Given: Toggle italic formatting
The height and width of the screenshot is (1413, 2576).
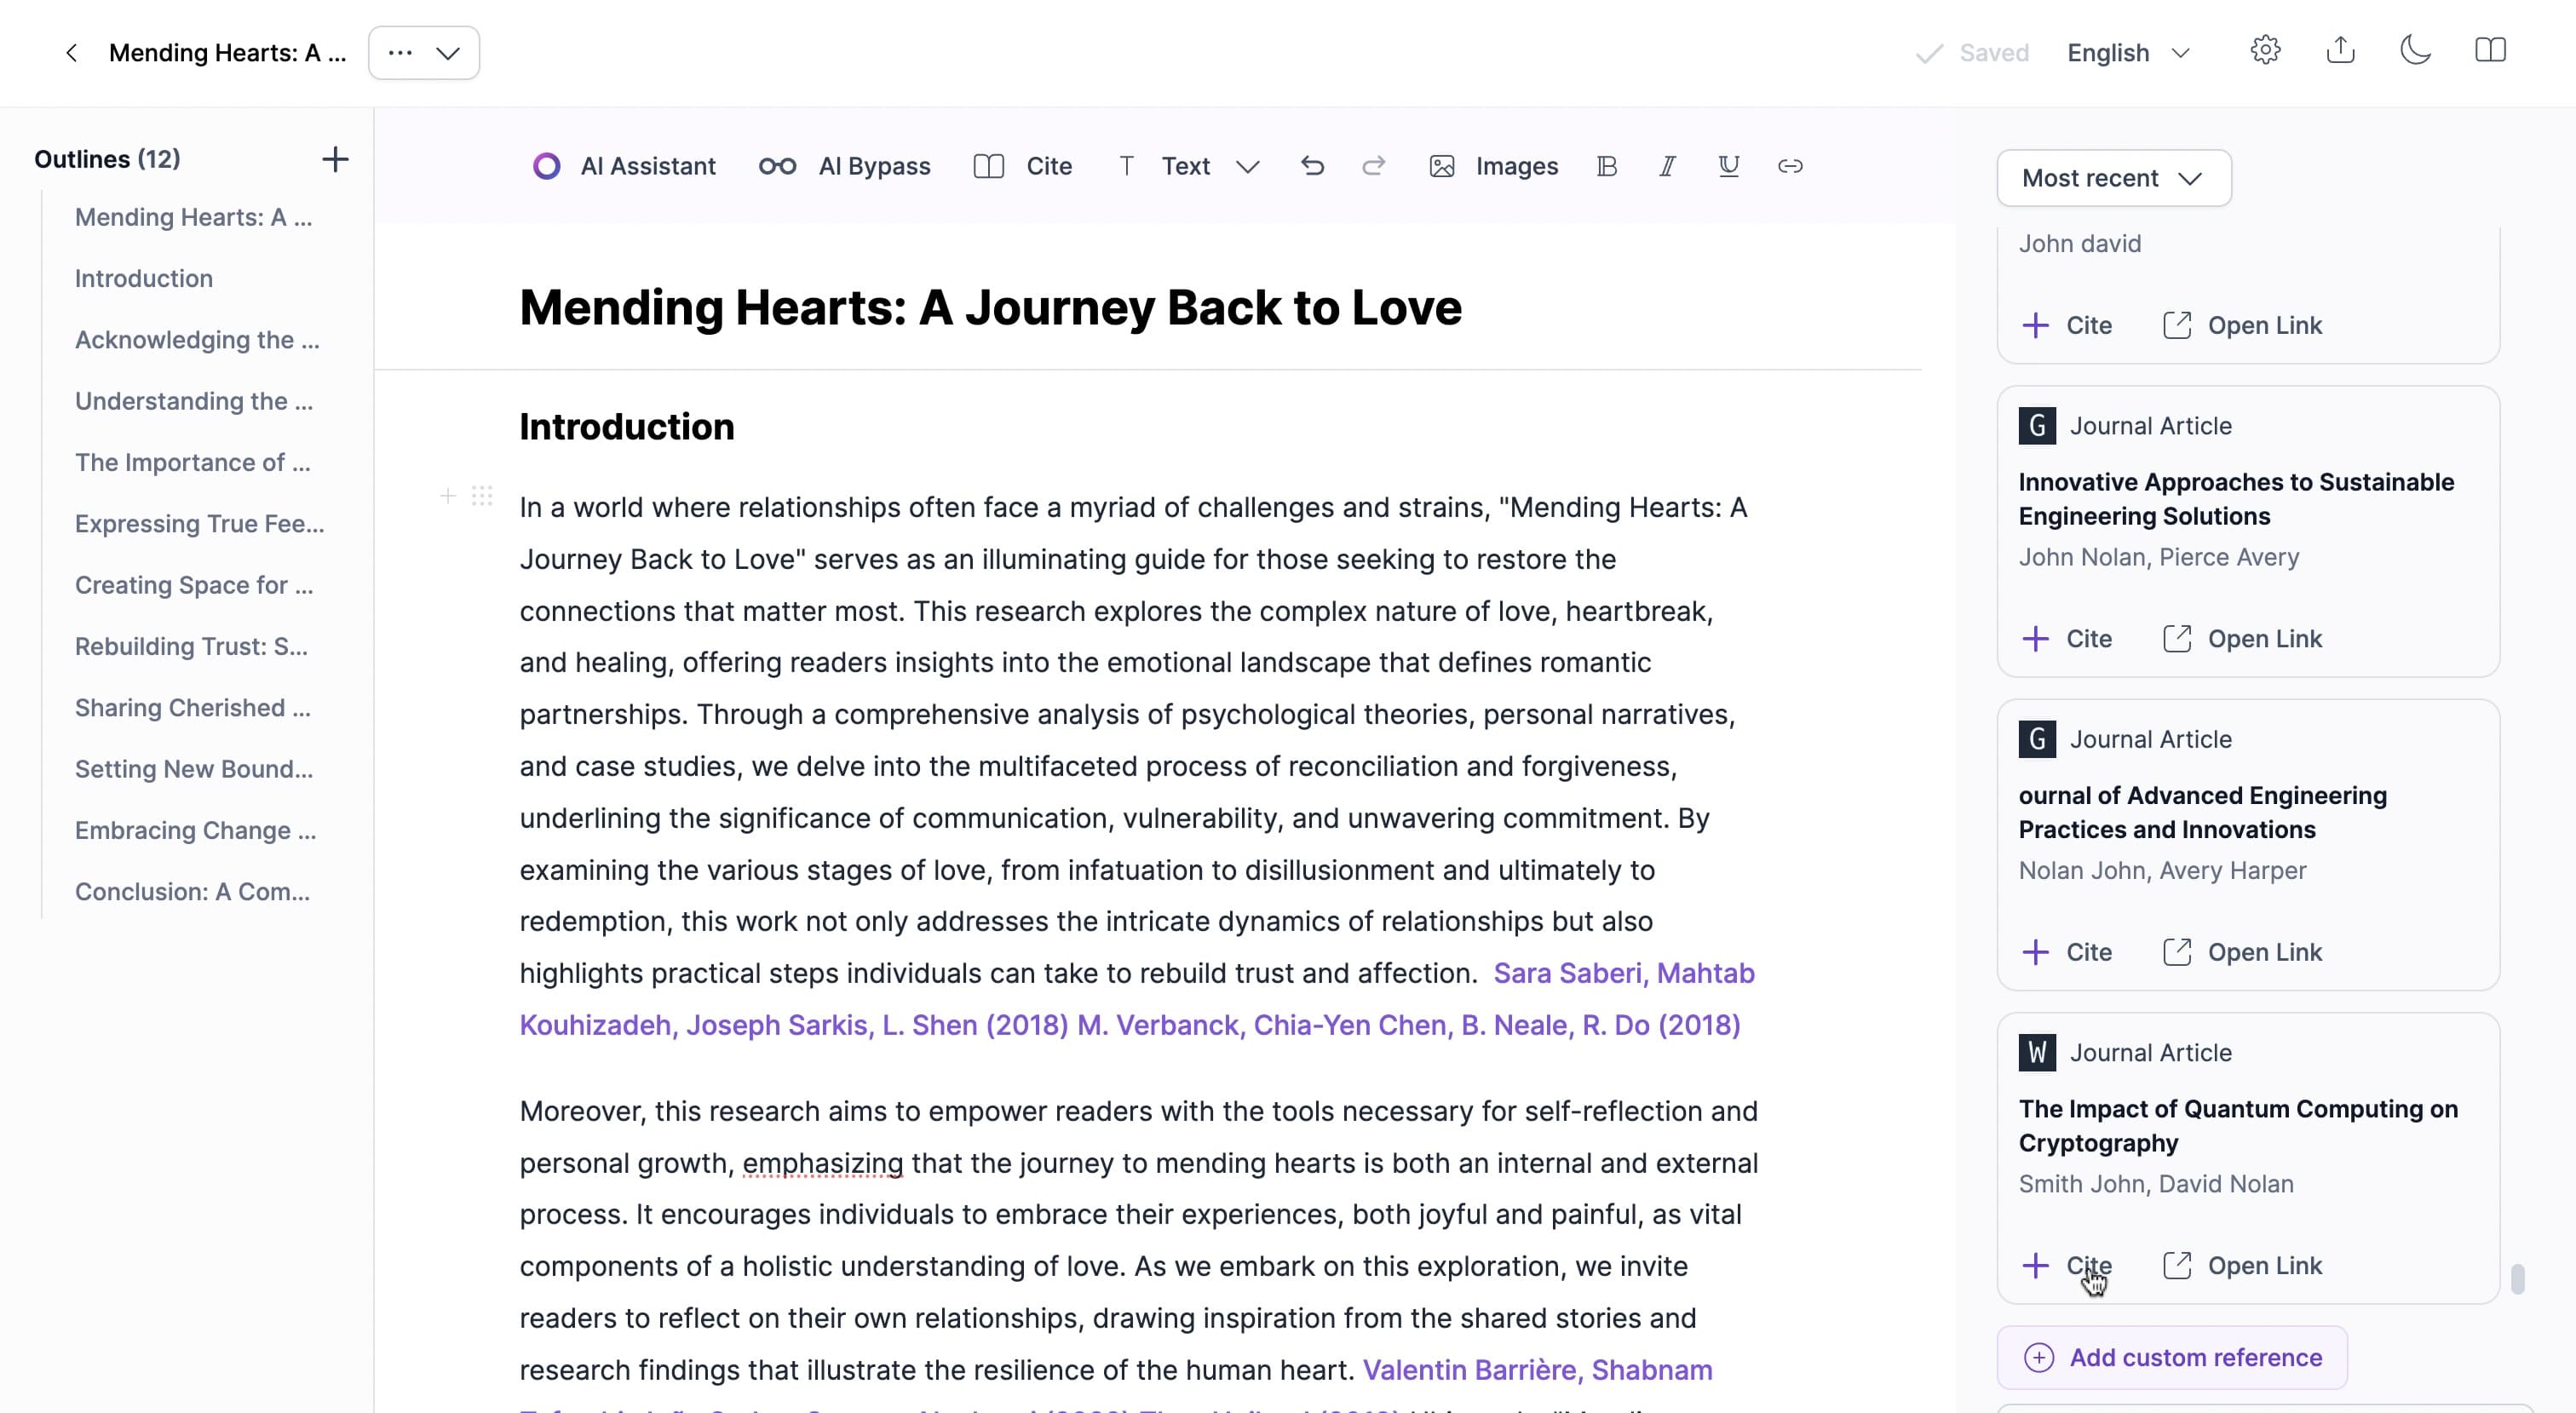Looking at the screenshot, I should 1667,166.
